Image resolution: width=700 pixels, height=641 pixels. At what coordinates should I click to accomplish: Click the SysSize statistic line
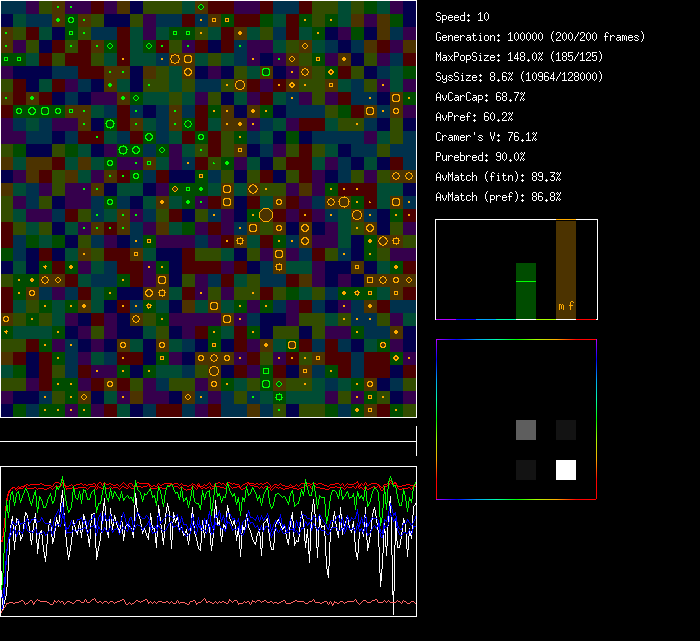click(519, 77)
